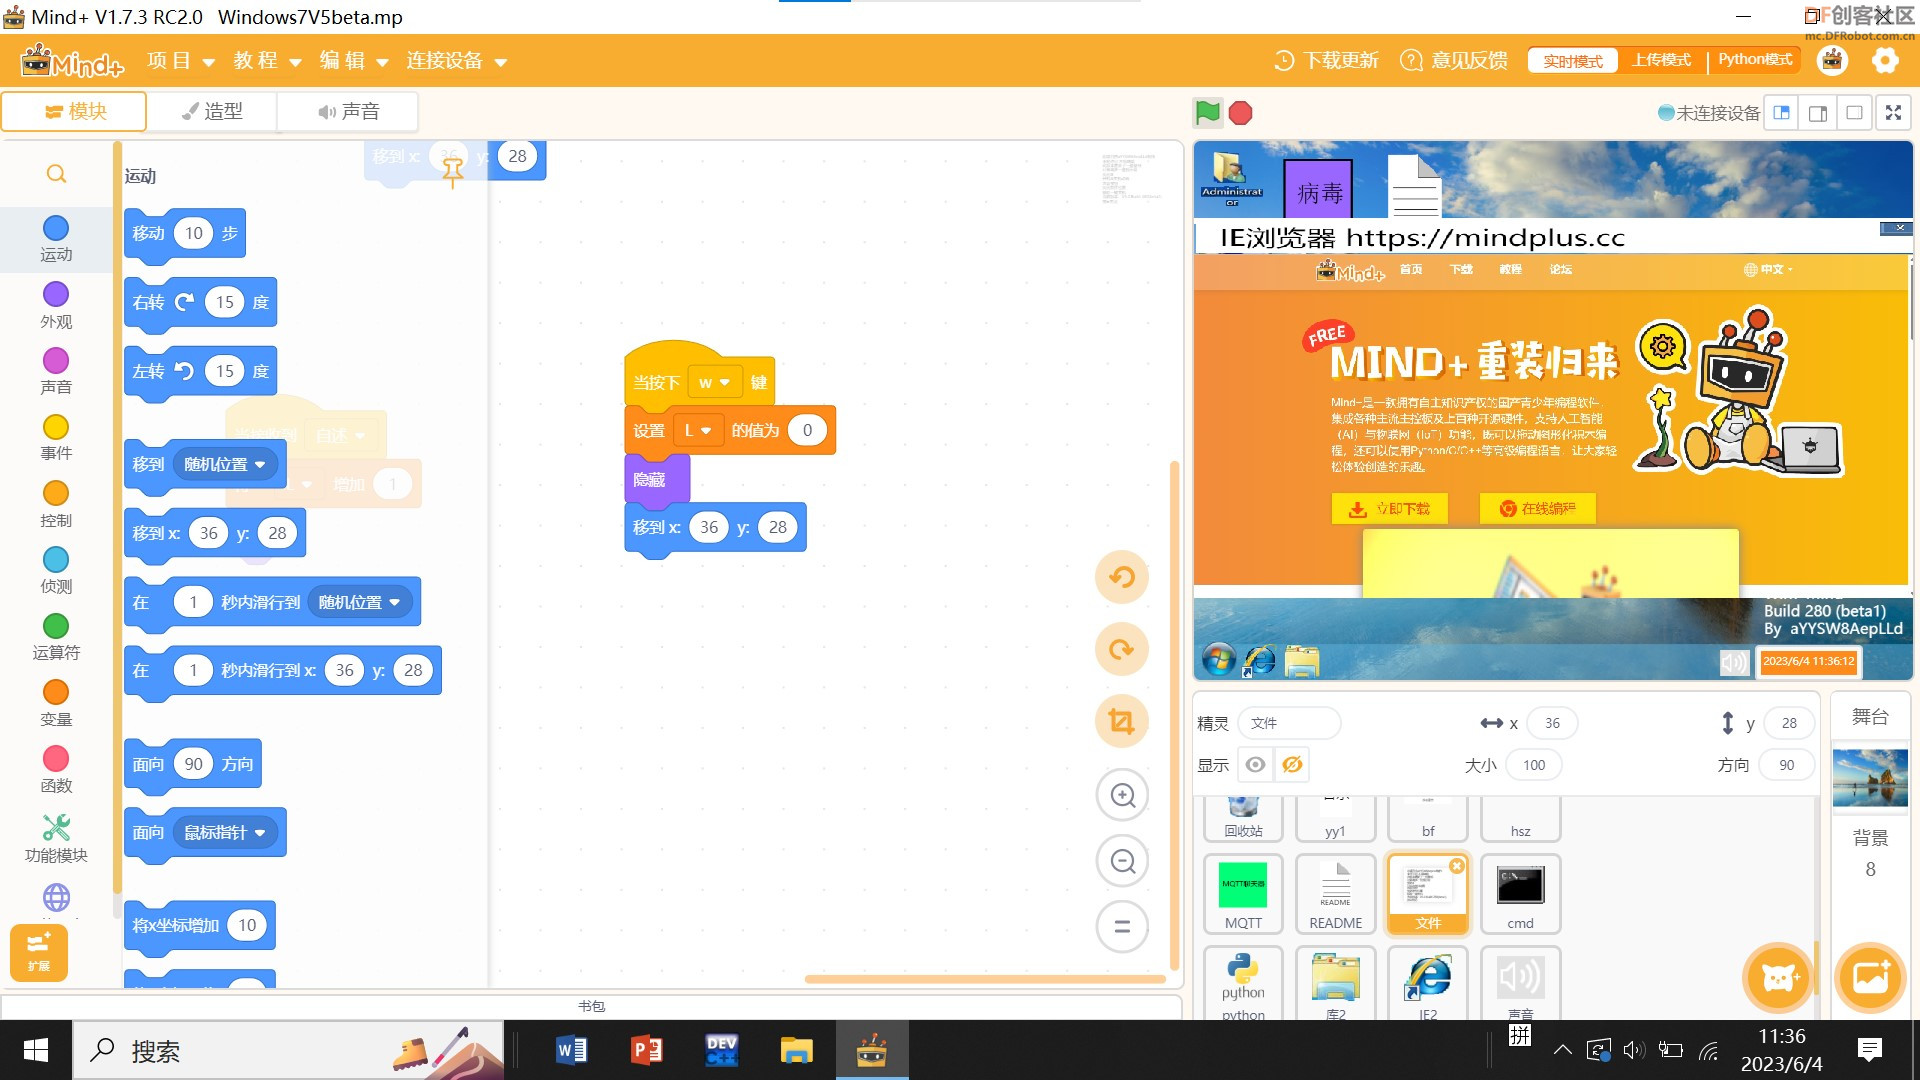The width and height of the screenshot is (1920, 1080).
Task: Open the 书包 backpack bar
Action: click(x=591, y=1006)
